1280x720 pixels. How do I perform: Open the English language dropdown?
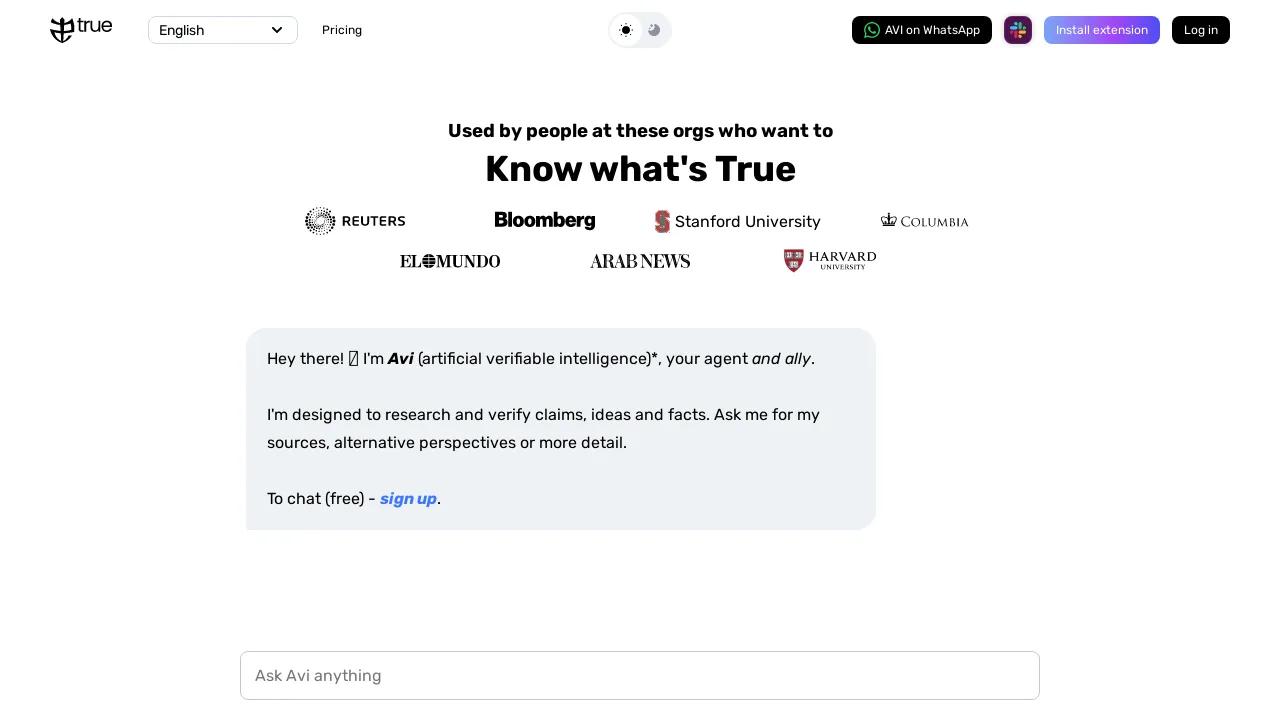(222, 30)
